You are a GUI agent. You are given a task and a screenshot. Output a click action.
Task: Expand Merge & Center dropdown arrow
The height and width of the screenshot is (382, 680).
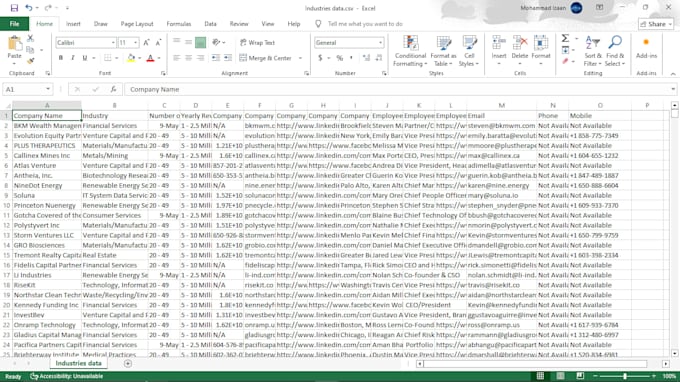300,58
